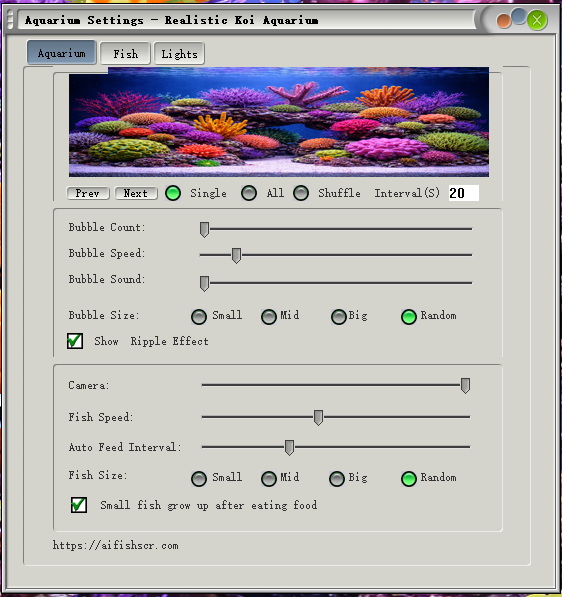Set Fish Size to Small
The image size is (562, 597).
click(x=199, y=479)
